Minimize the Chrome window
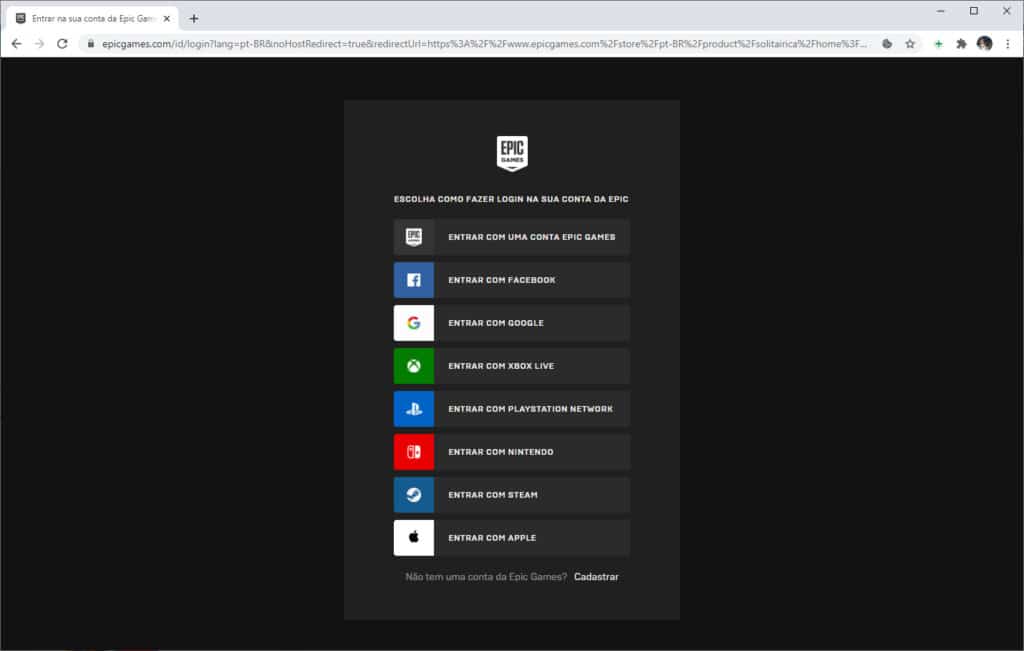 pyautogui.click(x=940, y=11)
